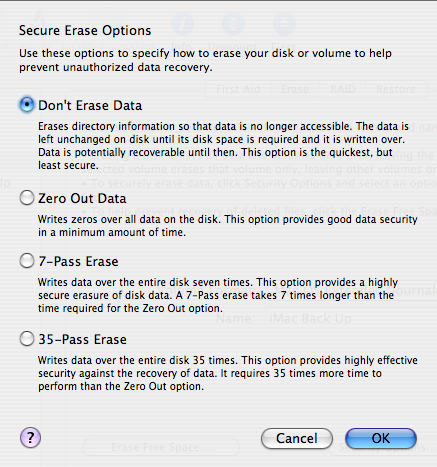The width and height of the screenshot is (437, 467).
Task: Click the Name field showing iMac Back Up
Action: pyautogui.click(x=351, y=319)
